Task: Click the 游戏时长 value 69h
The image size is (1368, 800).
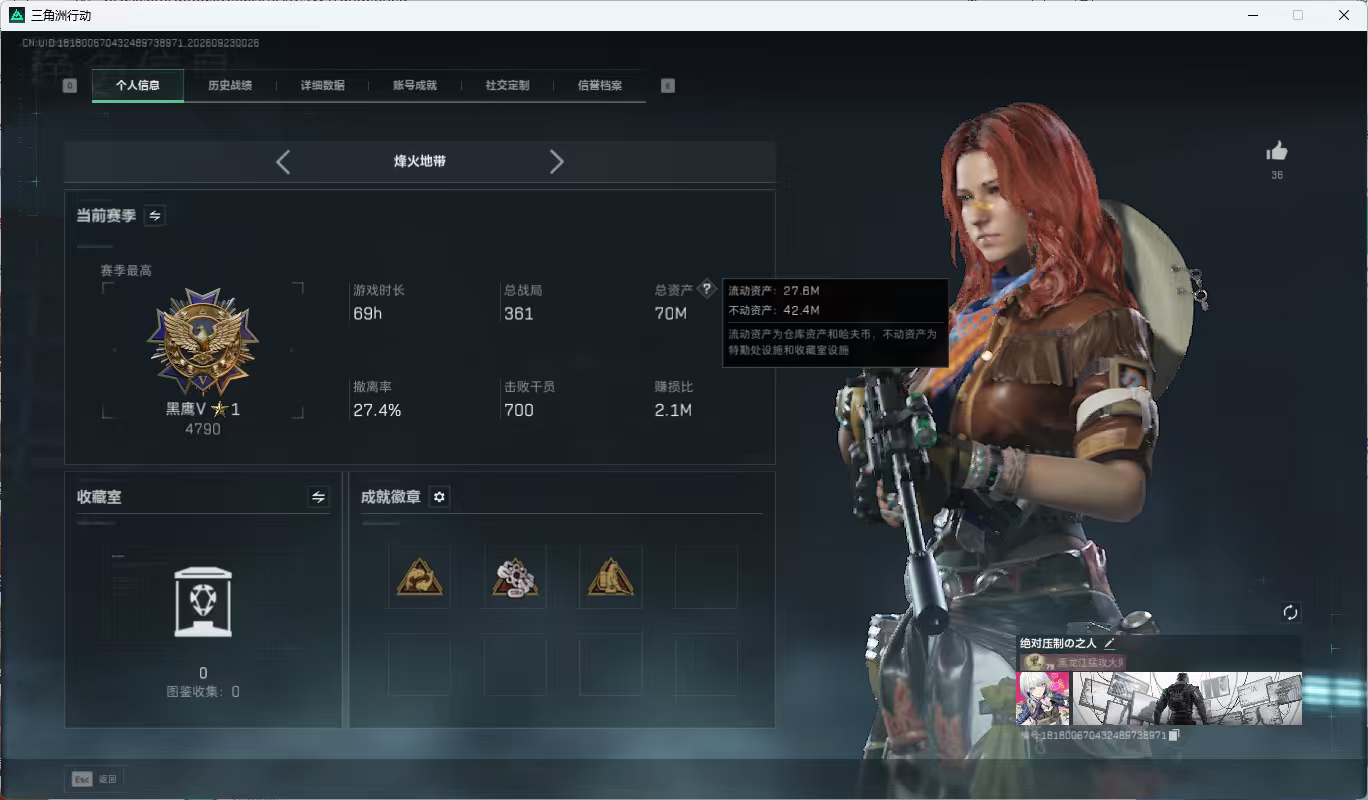Action: coord(368,314)
